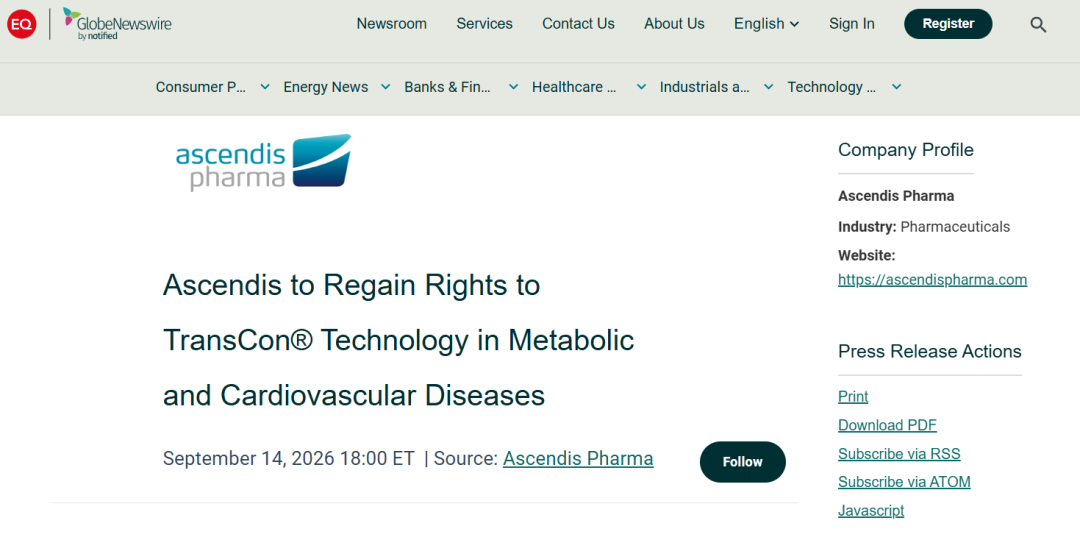
Task: Select the Download PDF link
Action: coord(887,425)
